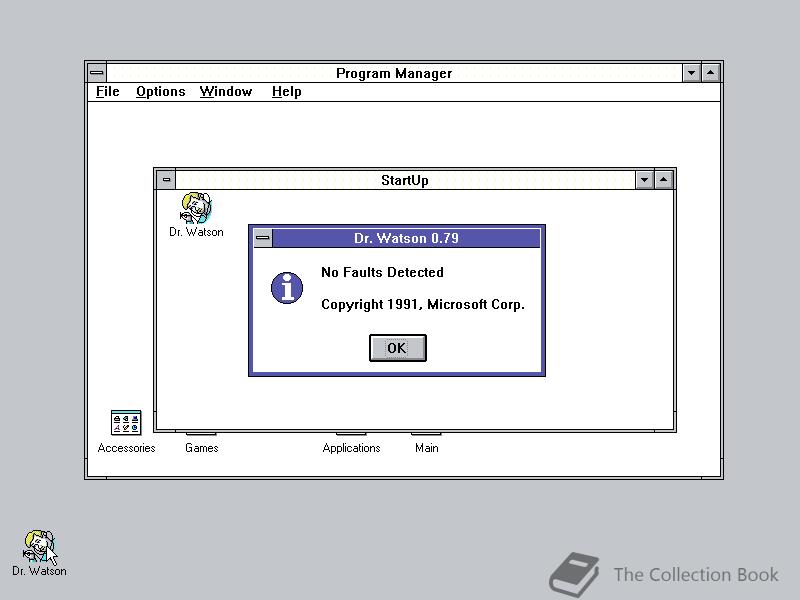Select the Games group label
The width and height of the screenshot is (800, 600).
pos(202,448)
